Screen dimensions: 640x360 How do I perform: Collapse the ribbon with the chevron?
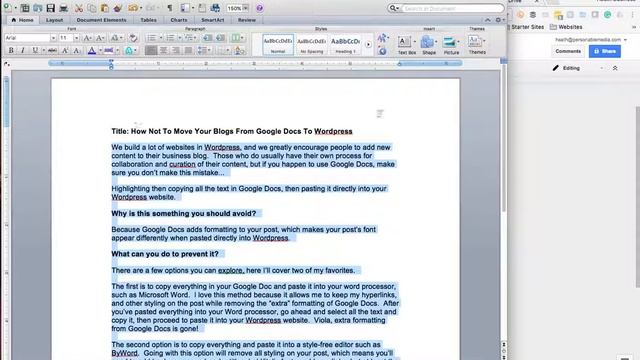(x=488, y=20)
